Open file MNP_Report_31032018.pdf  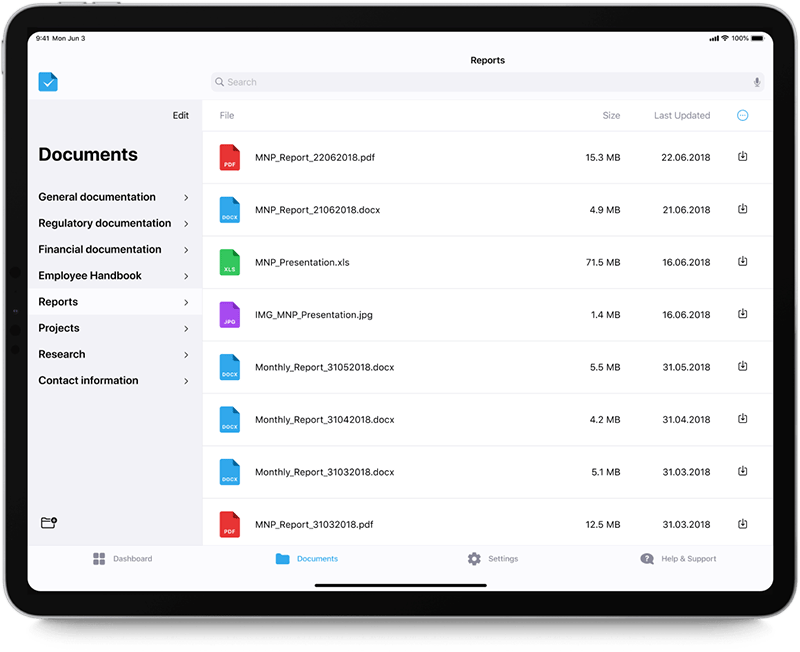314,524
